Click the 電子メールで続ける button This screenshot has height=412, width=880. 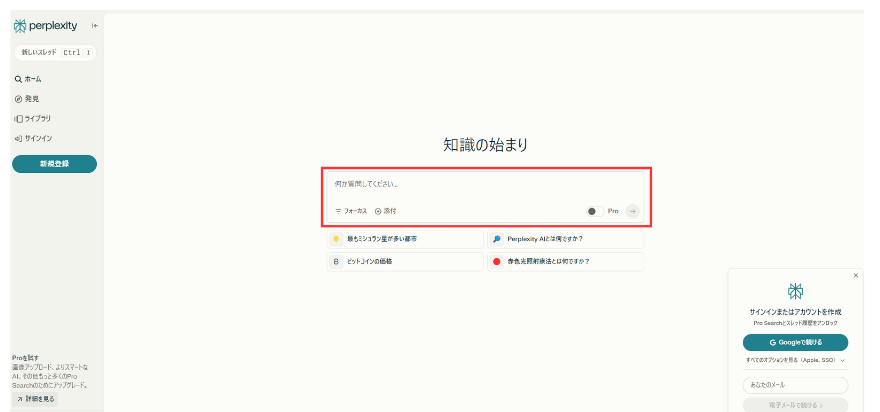(795, 405)
